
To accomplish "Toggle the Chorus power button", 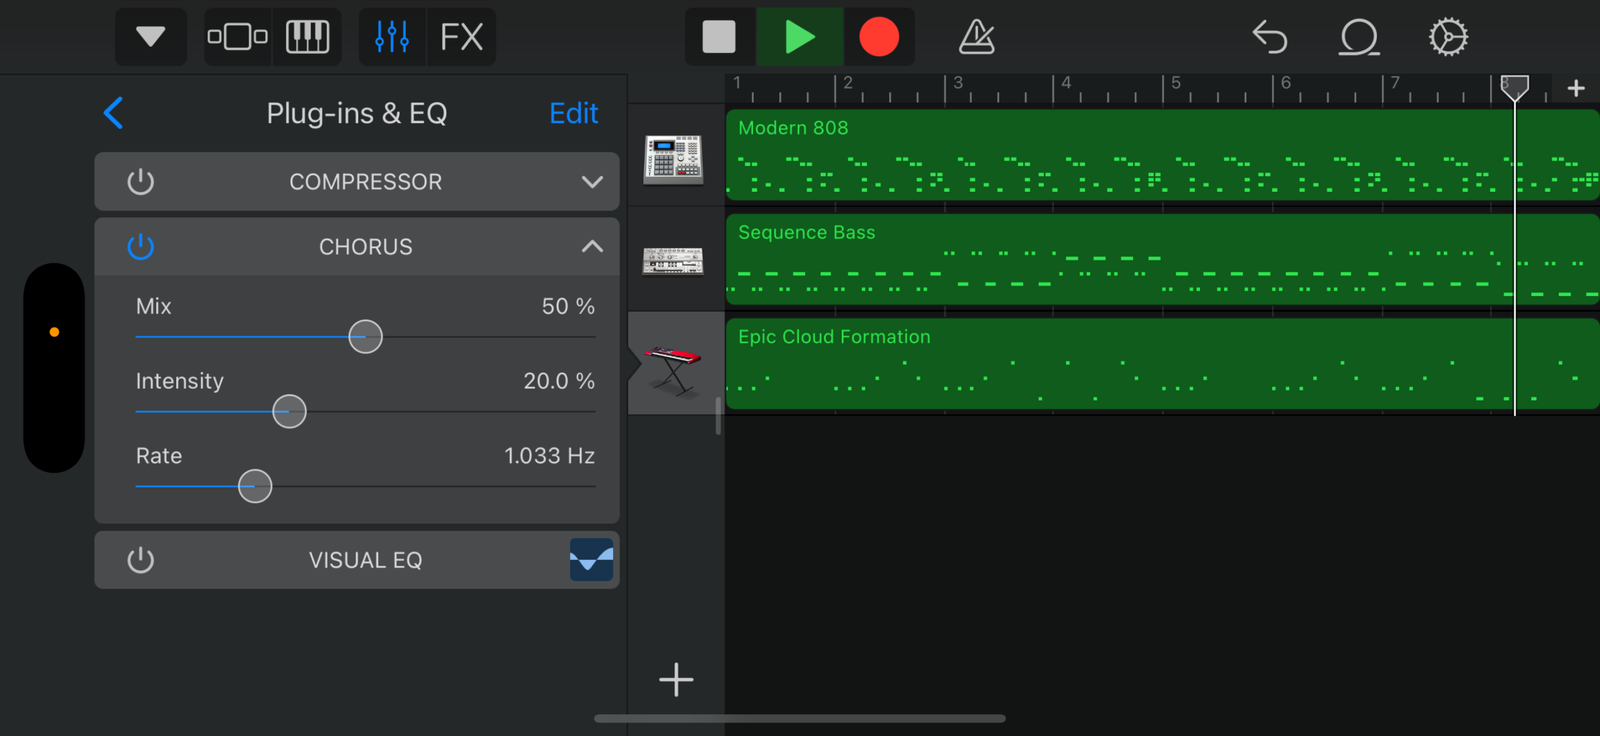I will 141,246.
